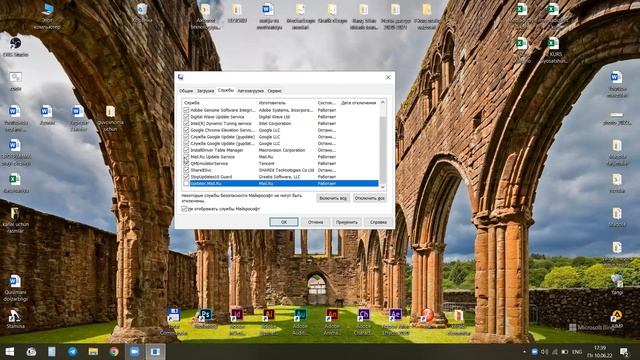Click the Применить button
640x360 pixels.
(x=347, y=222)
